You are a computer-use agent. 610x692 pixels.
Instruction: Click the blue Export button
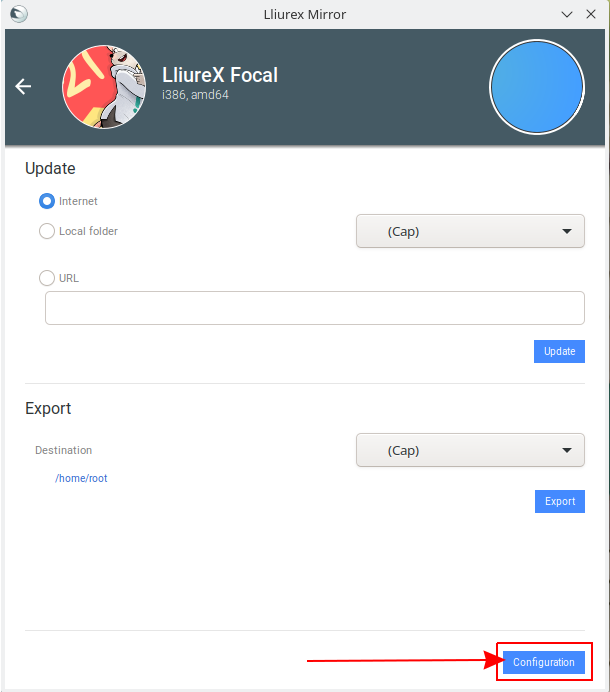[x=560, y=501]
